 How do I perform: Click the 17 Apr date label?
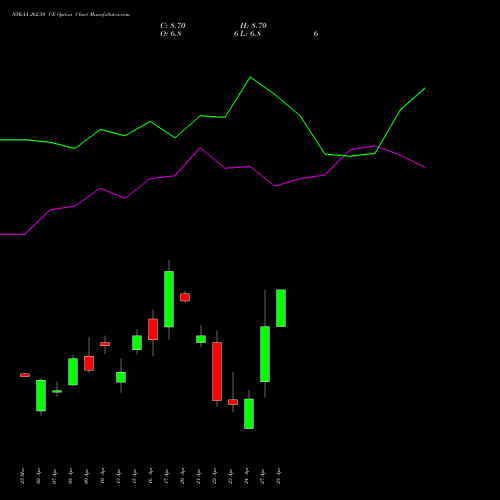(x=166, y=476)
